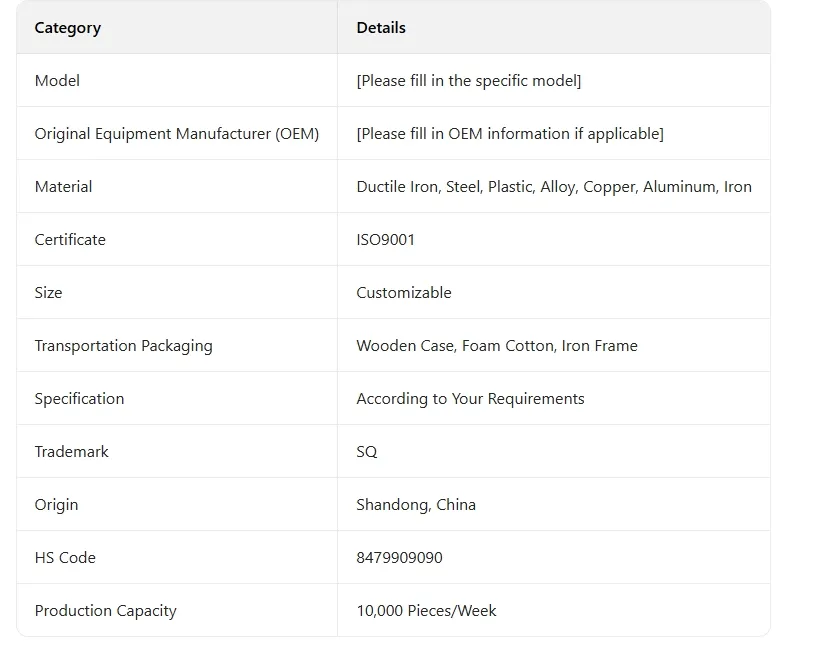
Task: Click the specific model placeholder text
Action: [x=468, y=81]
